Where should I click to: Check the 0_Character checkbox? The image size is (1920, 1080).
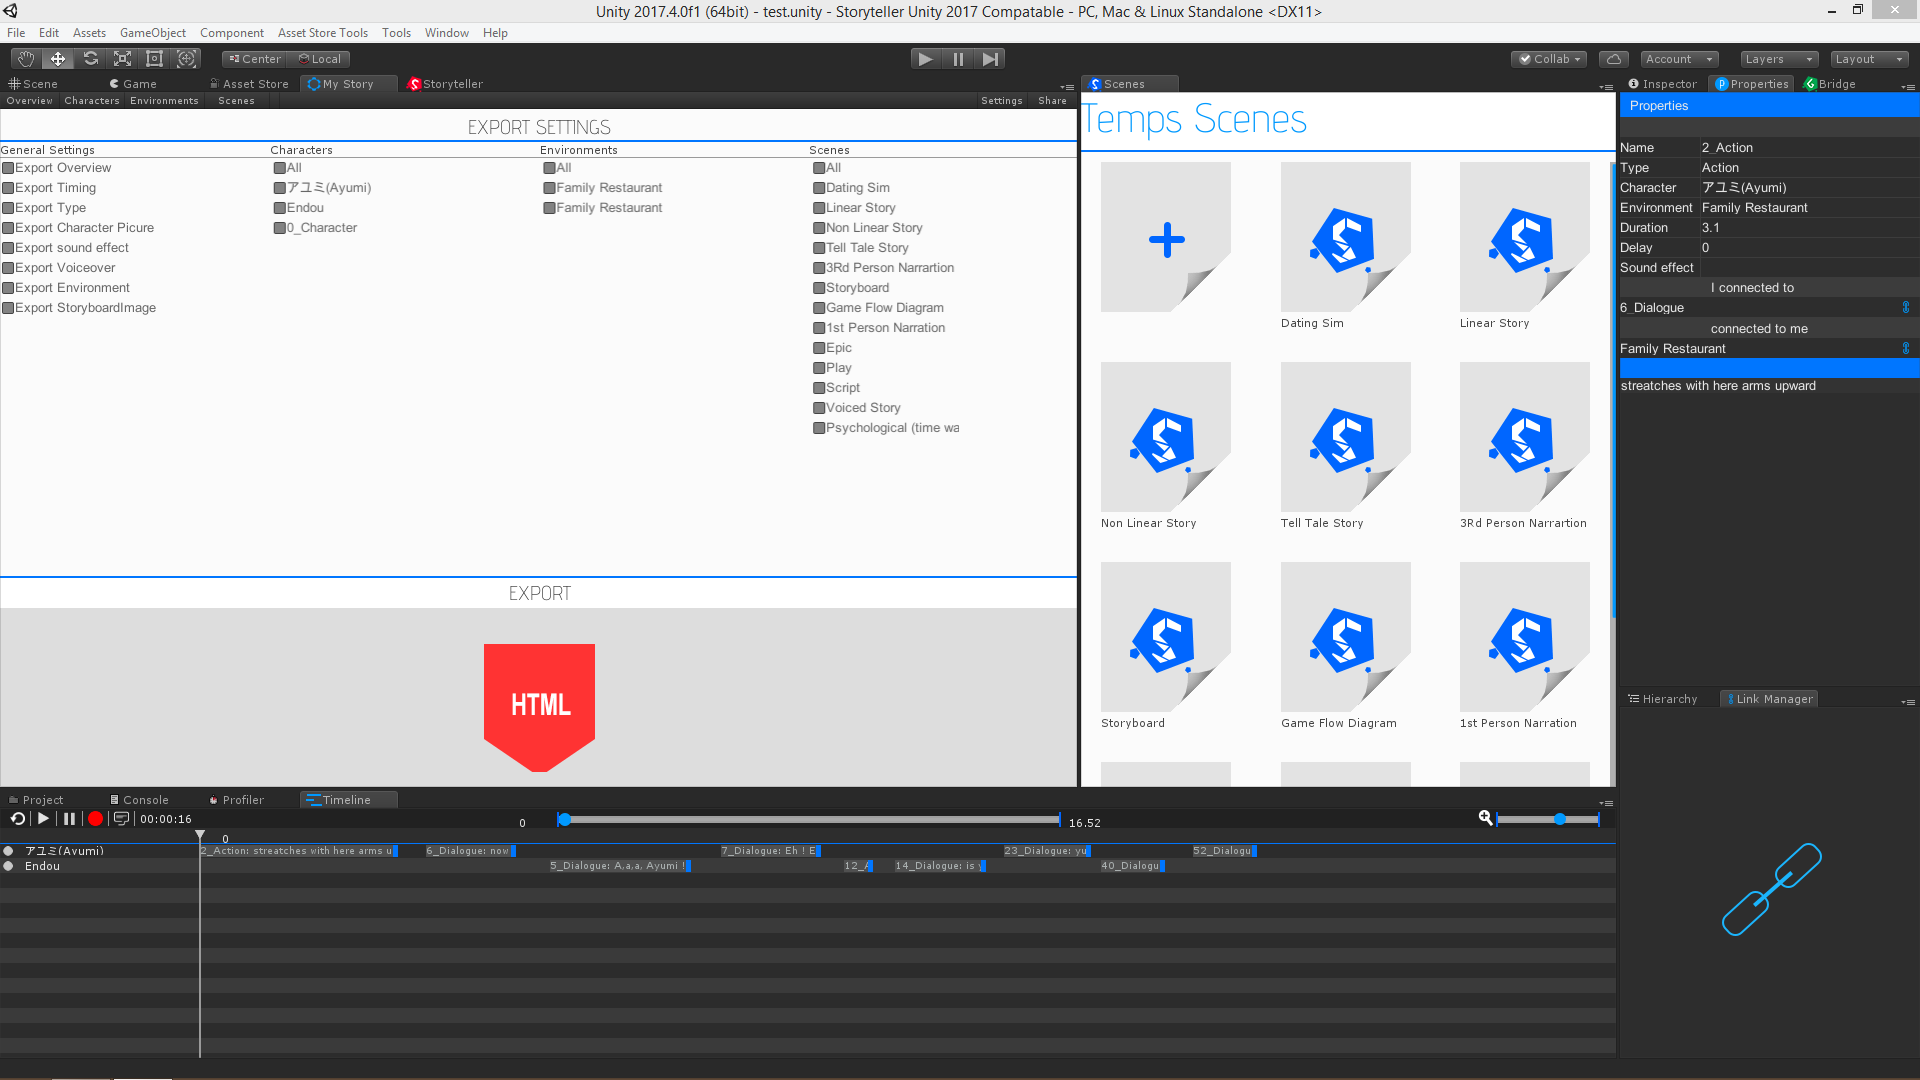[280, 228]
